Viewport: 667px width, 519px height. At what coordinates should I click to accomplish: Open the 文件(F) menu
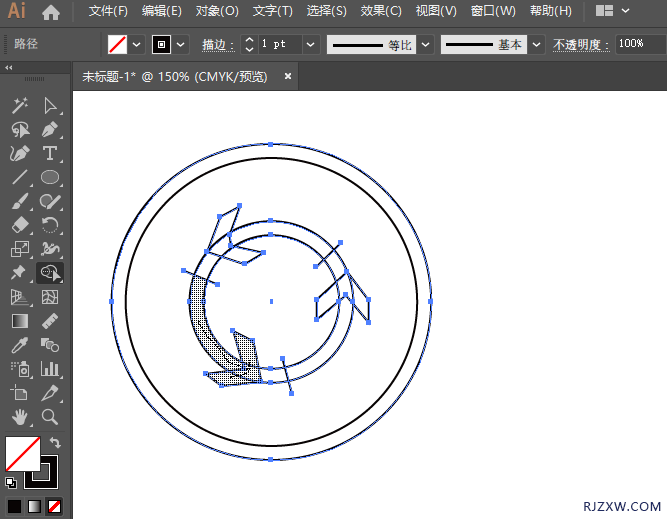pos(108,11)
